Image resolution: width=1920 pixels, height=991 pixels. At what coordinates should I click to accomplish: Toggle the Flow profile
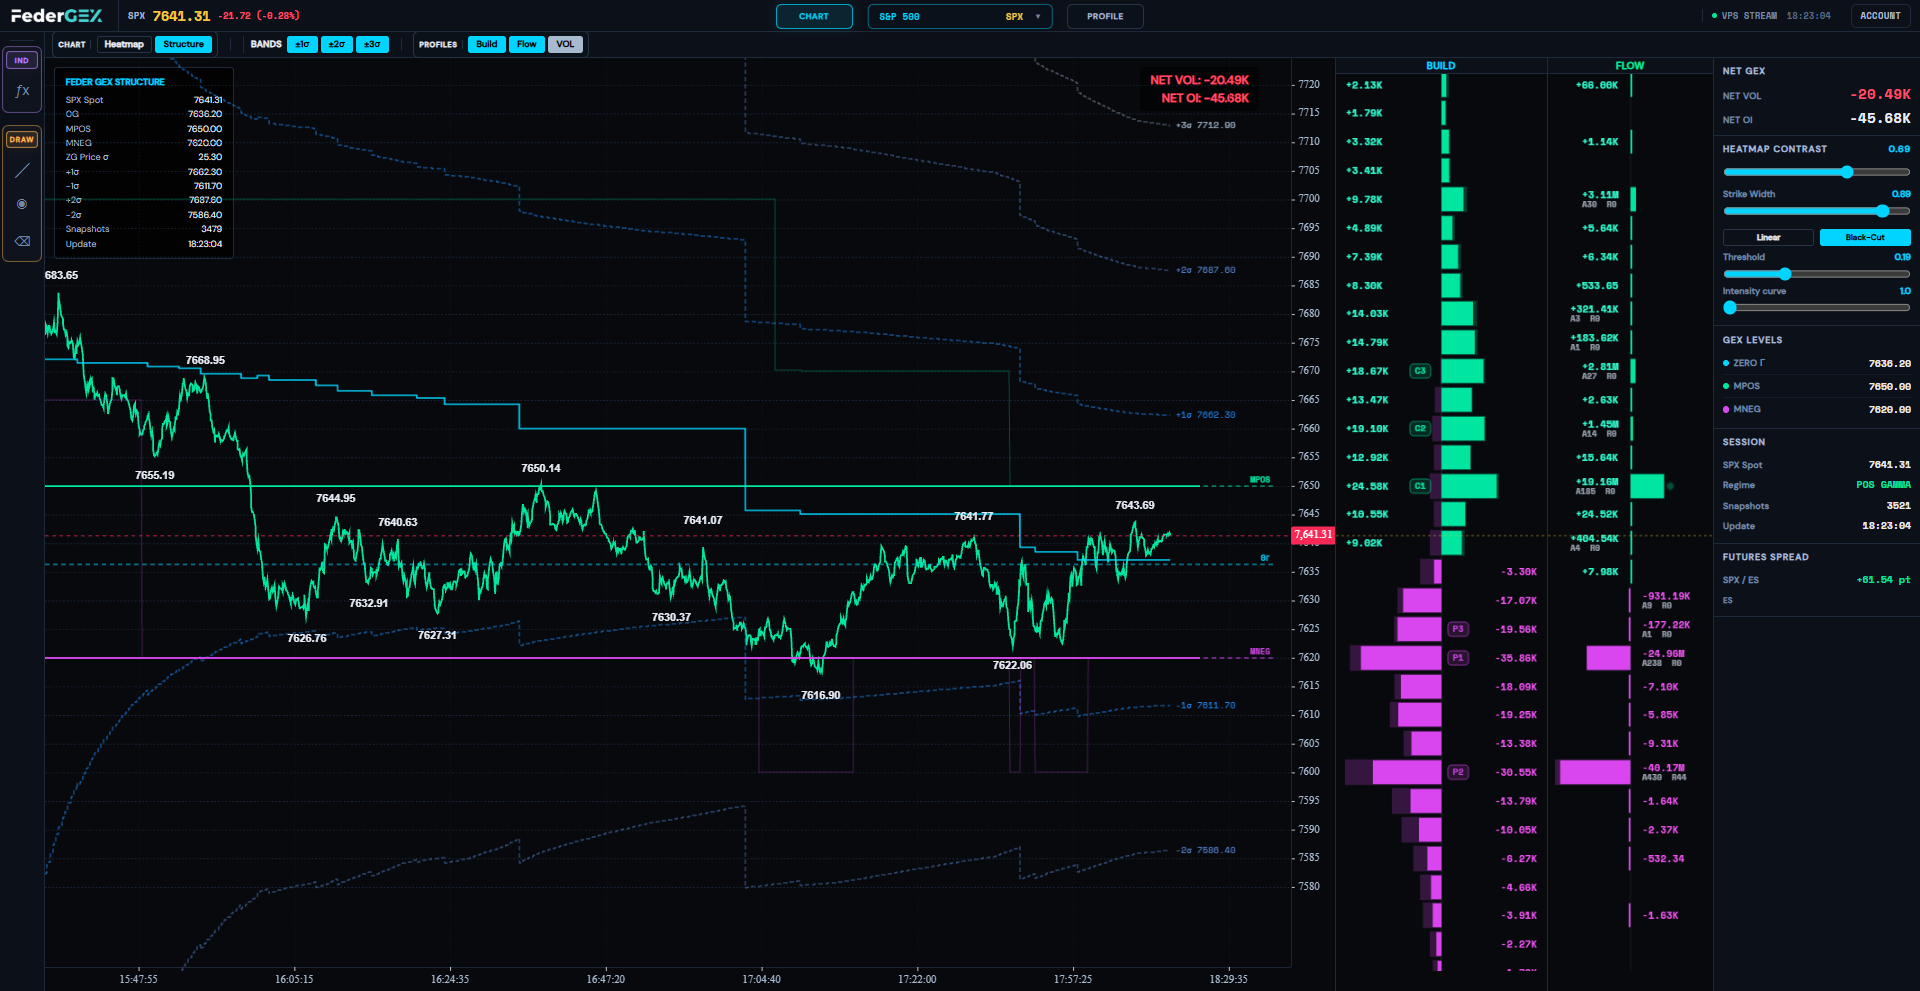click(x=527, y=44)
